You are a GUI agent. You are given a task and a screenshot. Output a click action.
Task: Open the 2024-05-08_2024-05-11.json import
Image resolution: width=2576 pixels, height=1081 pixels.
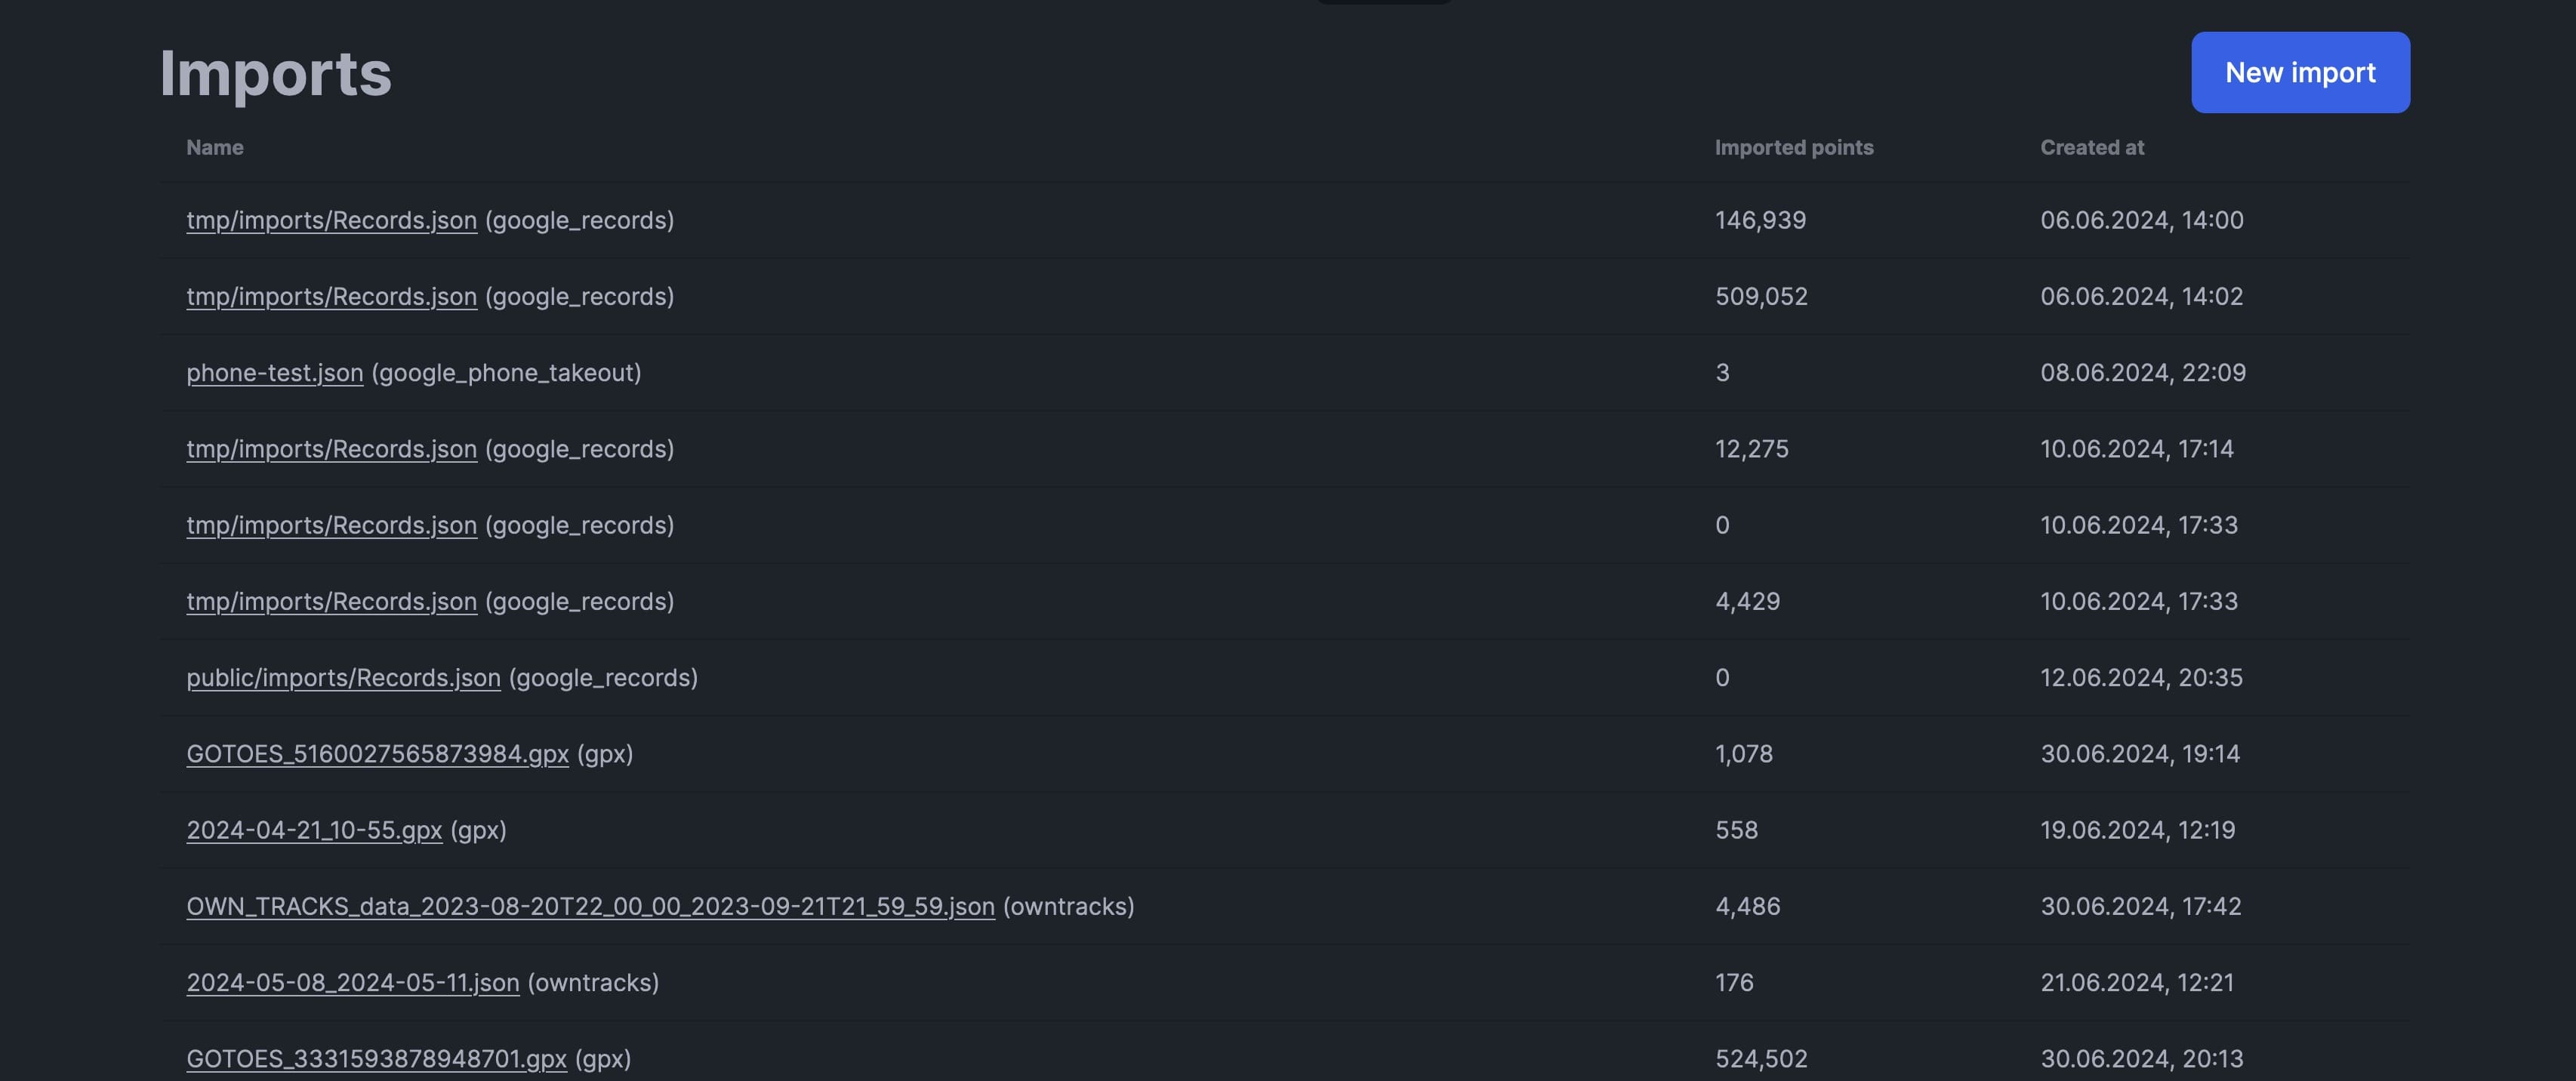click(353, 983)
